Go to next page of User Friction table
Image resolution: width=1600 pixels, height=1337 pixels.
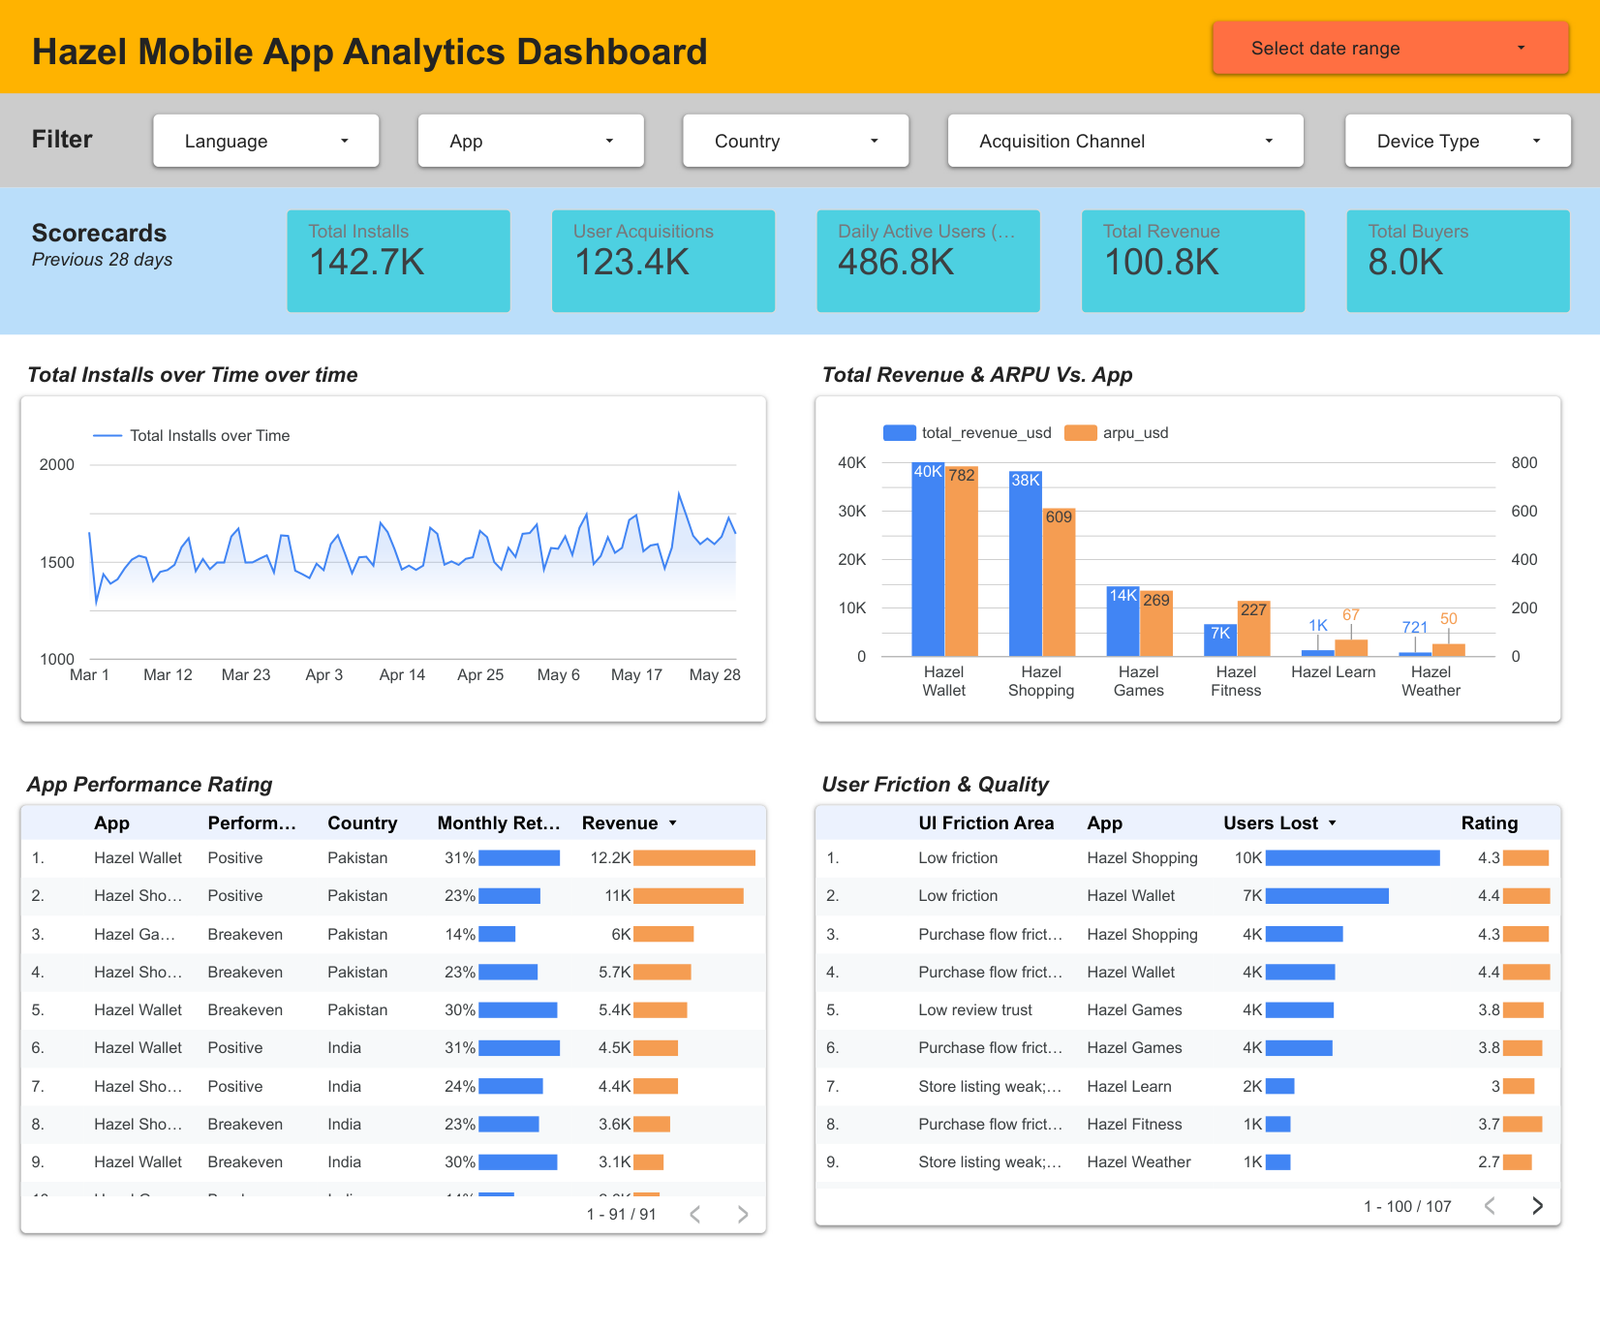pyautogui.click(x=1538, y=1206)
